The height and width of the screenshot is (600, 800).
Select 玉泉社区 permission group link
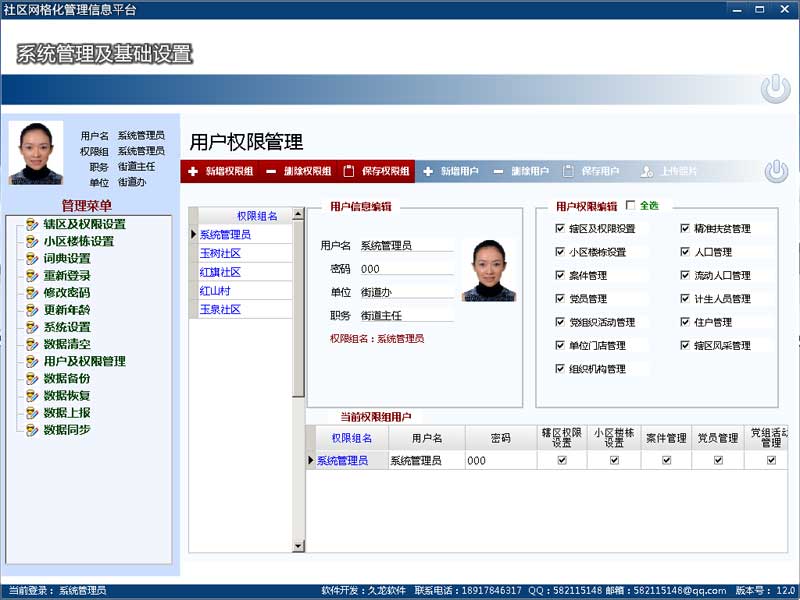(220, 309)
